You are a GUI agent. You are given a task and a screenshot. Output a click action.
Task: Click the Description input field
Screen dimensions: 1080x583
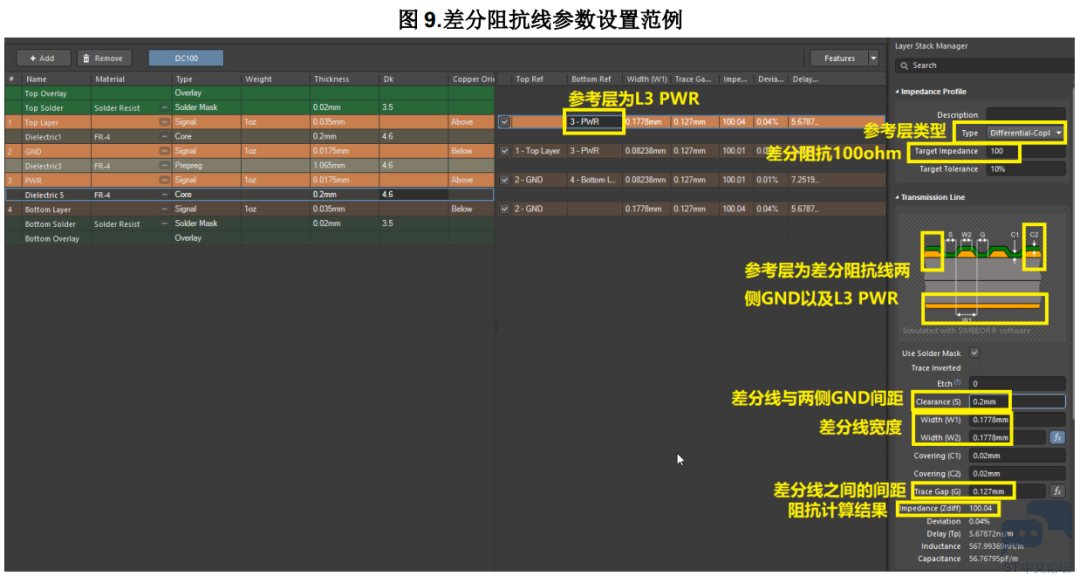[x=1026, y=114]
